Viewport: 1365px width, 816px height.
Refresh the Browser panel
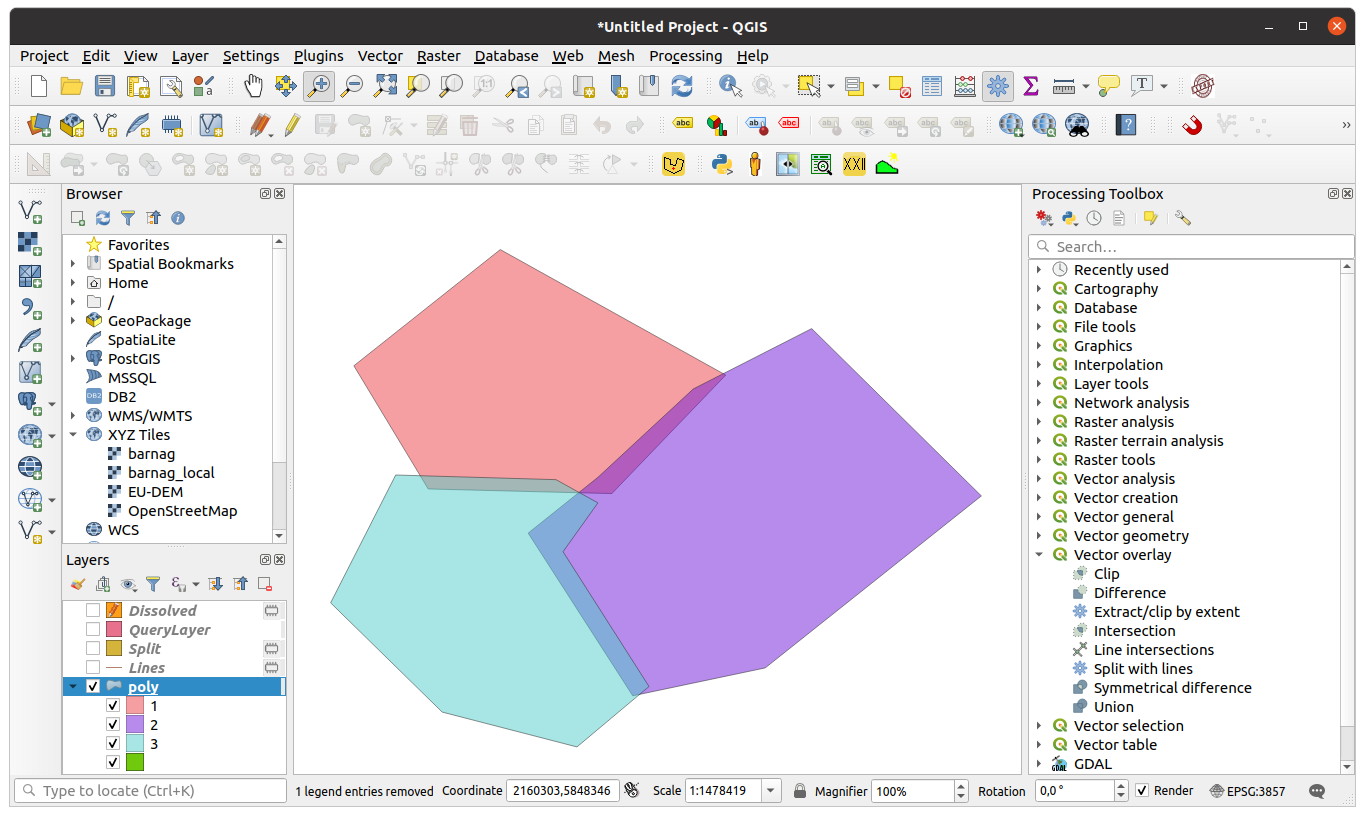pyautogui.click(x=103, y=218)
